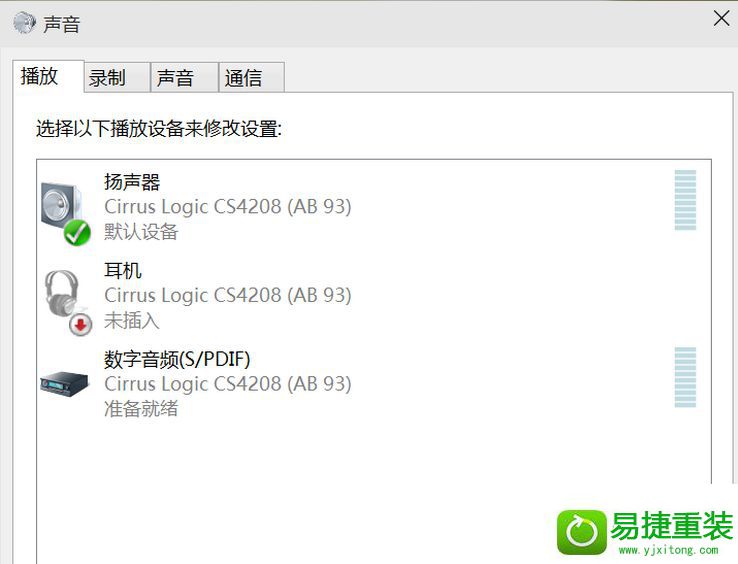Screen dimensions: 738x564
Task: Click the Cirrus Logic text under 耳机
Action: tap(228, 295)
